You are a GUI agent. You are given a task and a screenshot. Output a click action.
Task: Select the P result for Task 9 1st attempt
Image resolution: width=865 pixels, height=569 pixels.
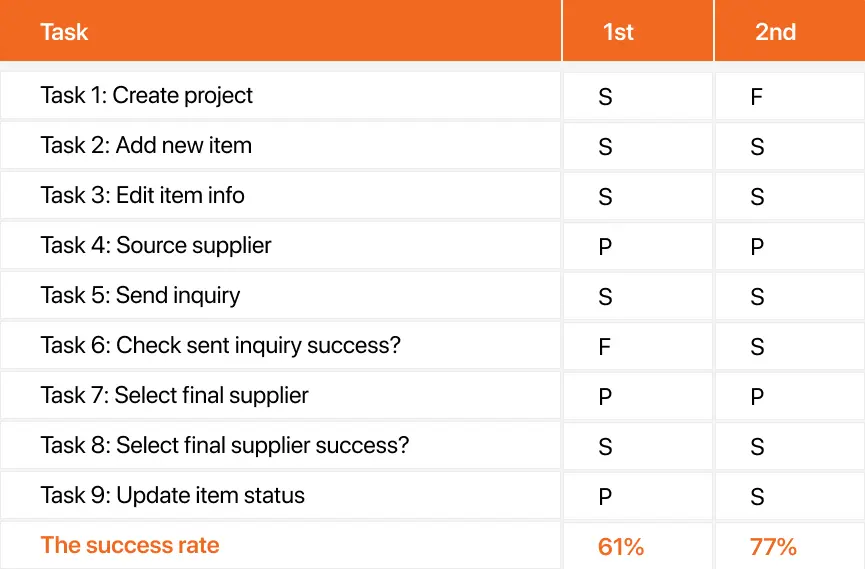click(605, 497)
